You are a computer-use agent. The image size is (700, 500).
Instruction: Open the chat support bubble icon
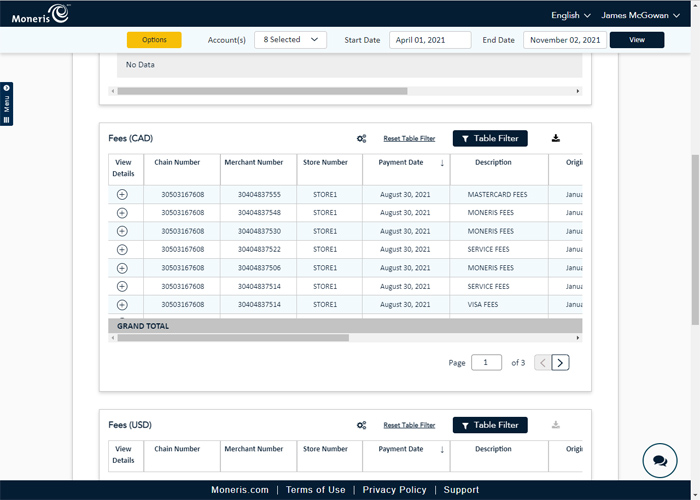660,461
